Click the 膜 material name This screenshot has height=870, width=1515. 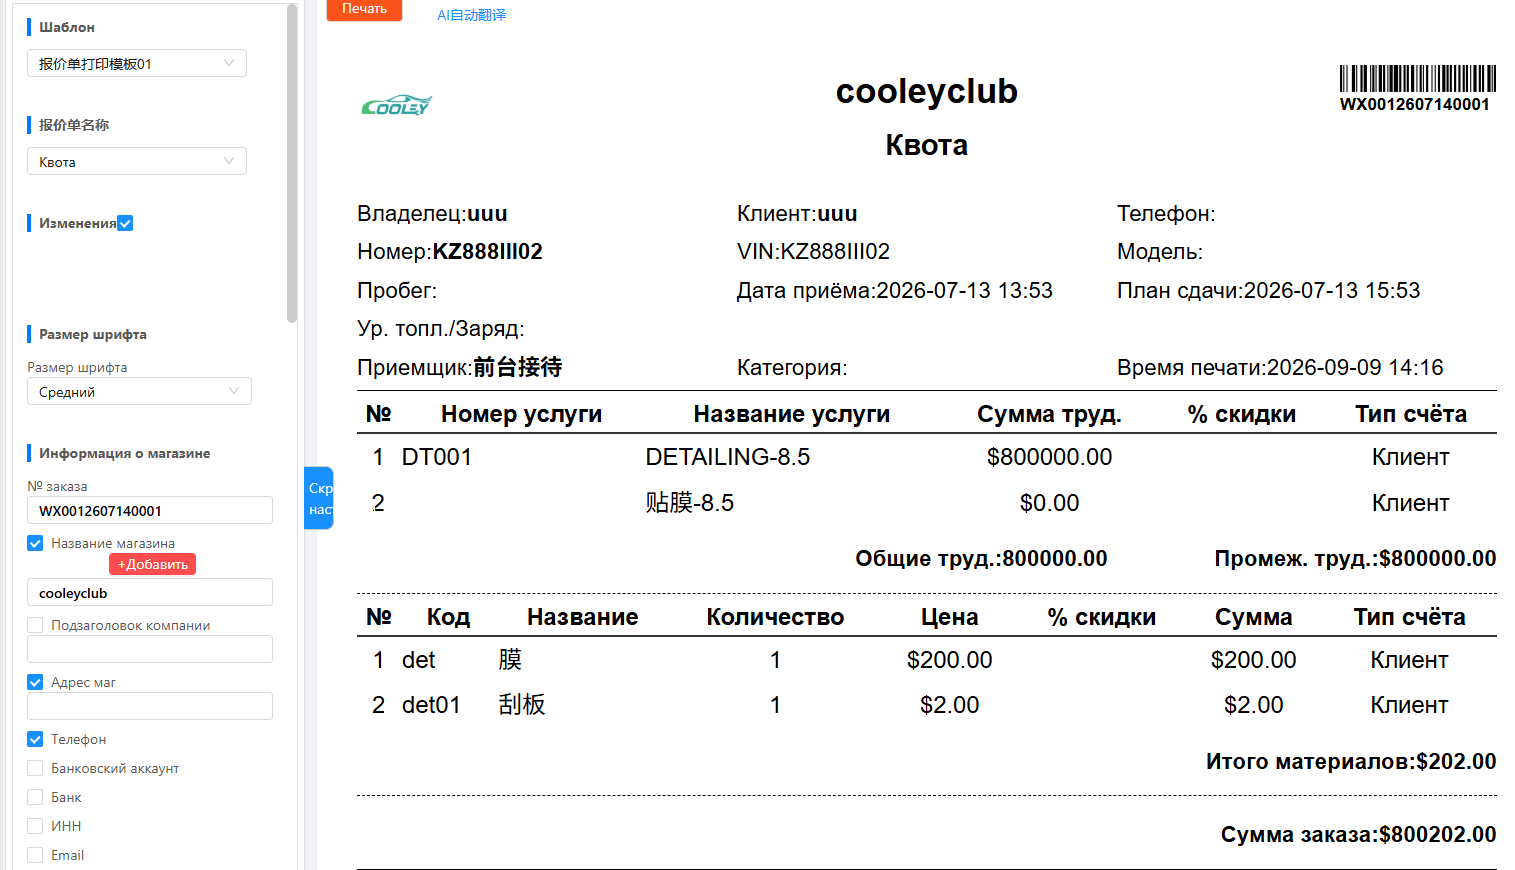click(510, 660)
